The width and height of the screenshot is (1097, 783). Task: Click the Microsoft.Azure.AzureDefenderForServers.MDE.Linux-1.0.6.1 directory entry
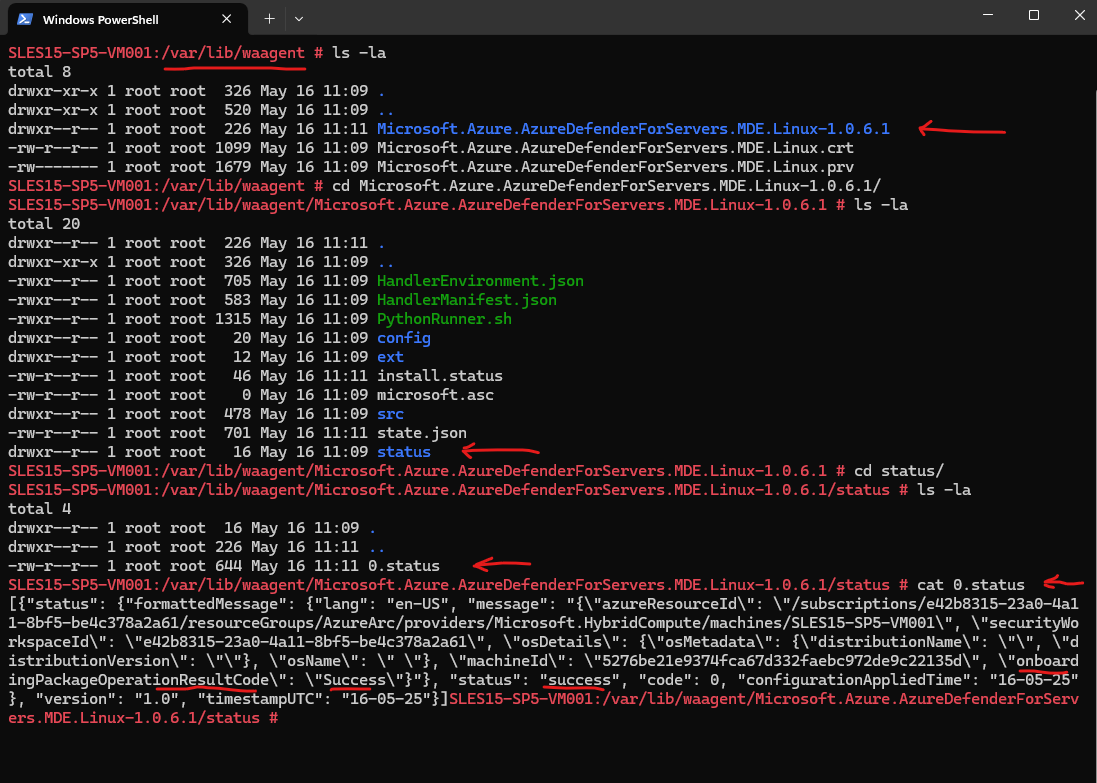point(633,129)
